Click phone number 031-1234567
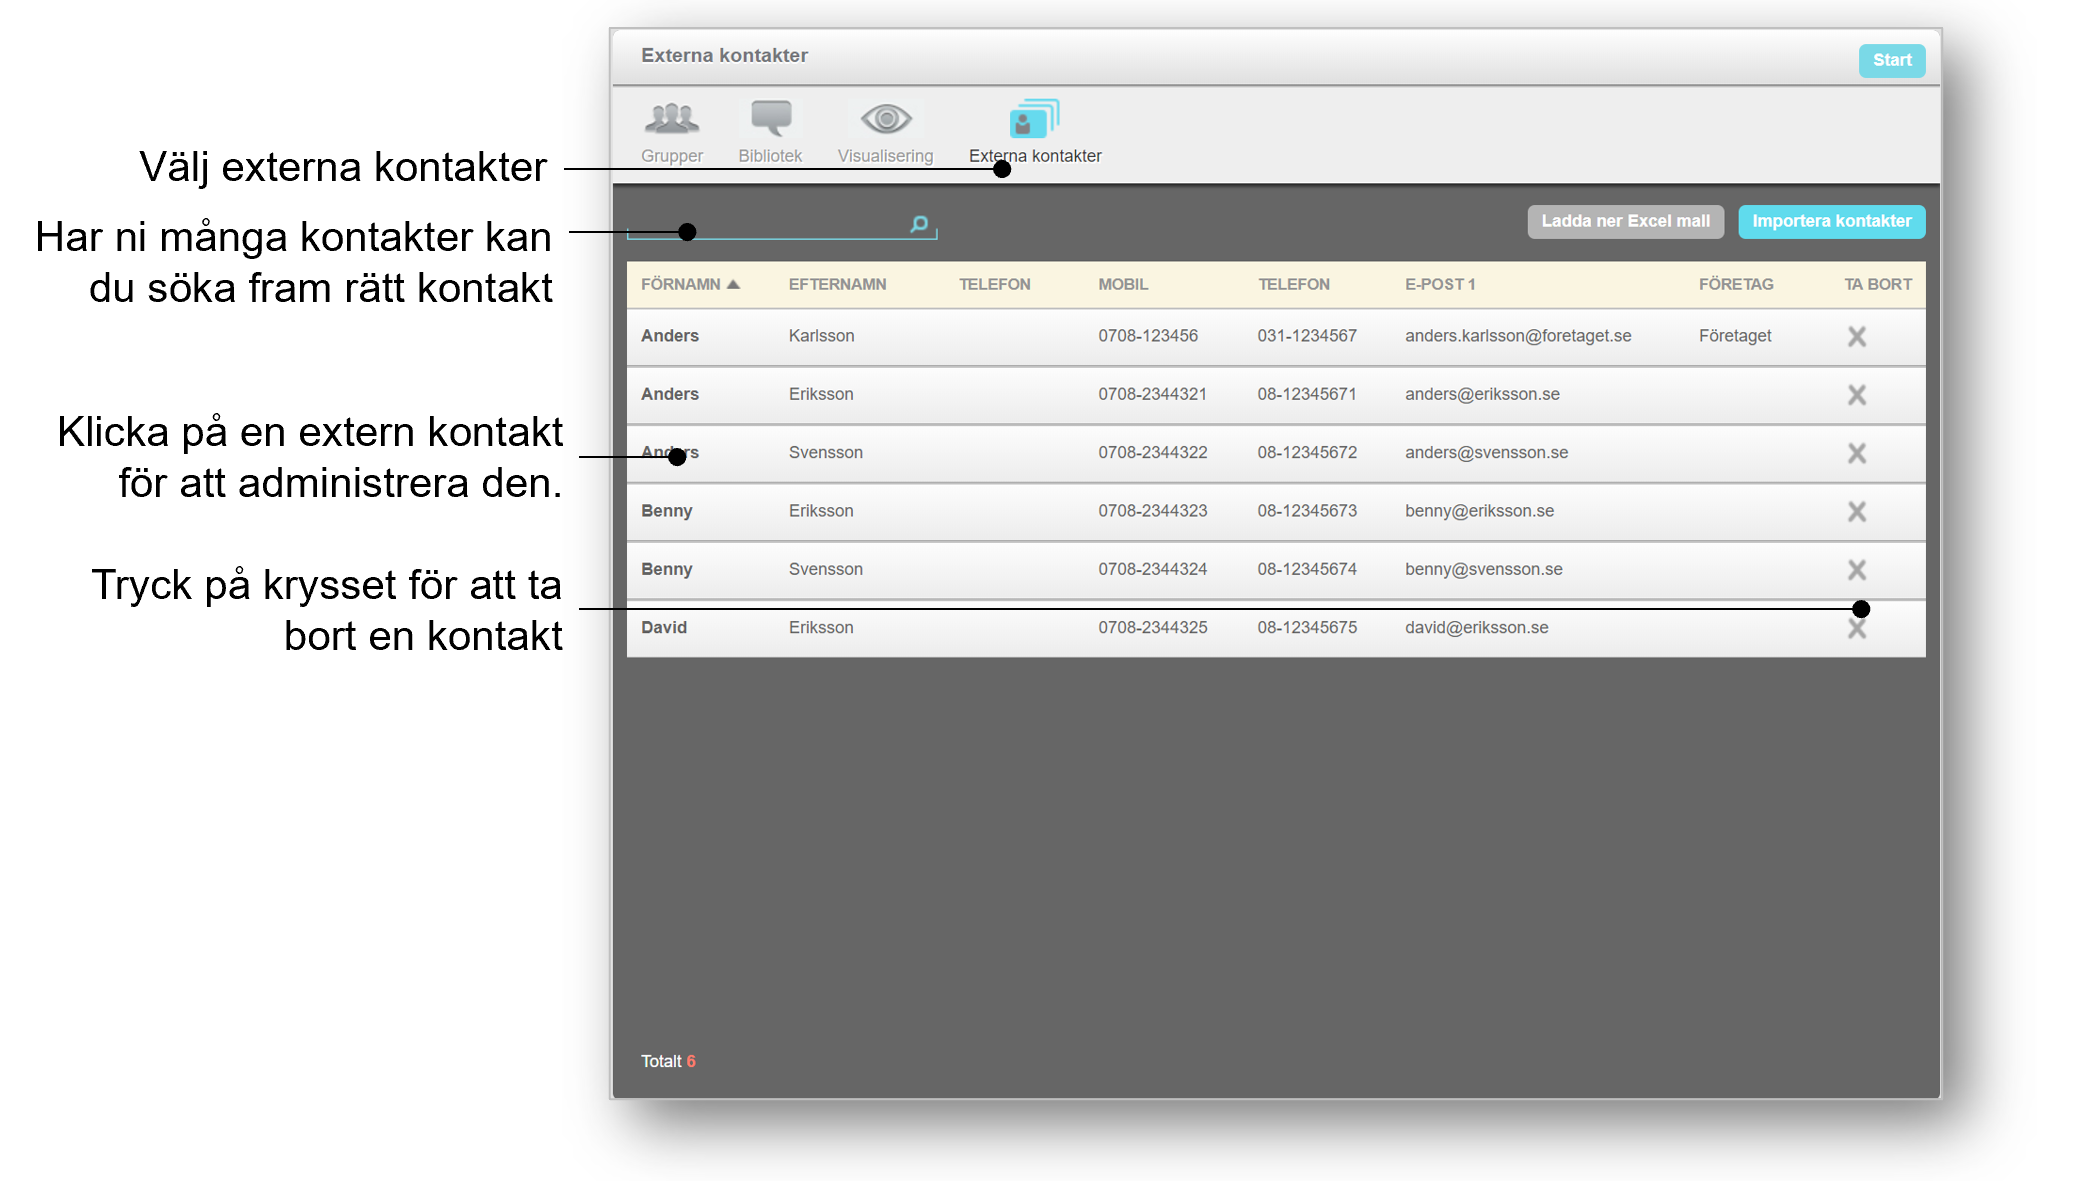Image resolution: width=2083 pixels, height=1181 pixels. click(x=1307, y=336)
